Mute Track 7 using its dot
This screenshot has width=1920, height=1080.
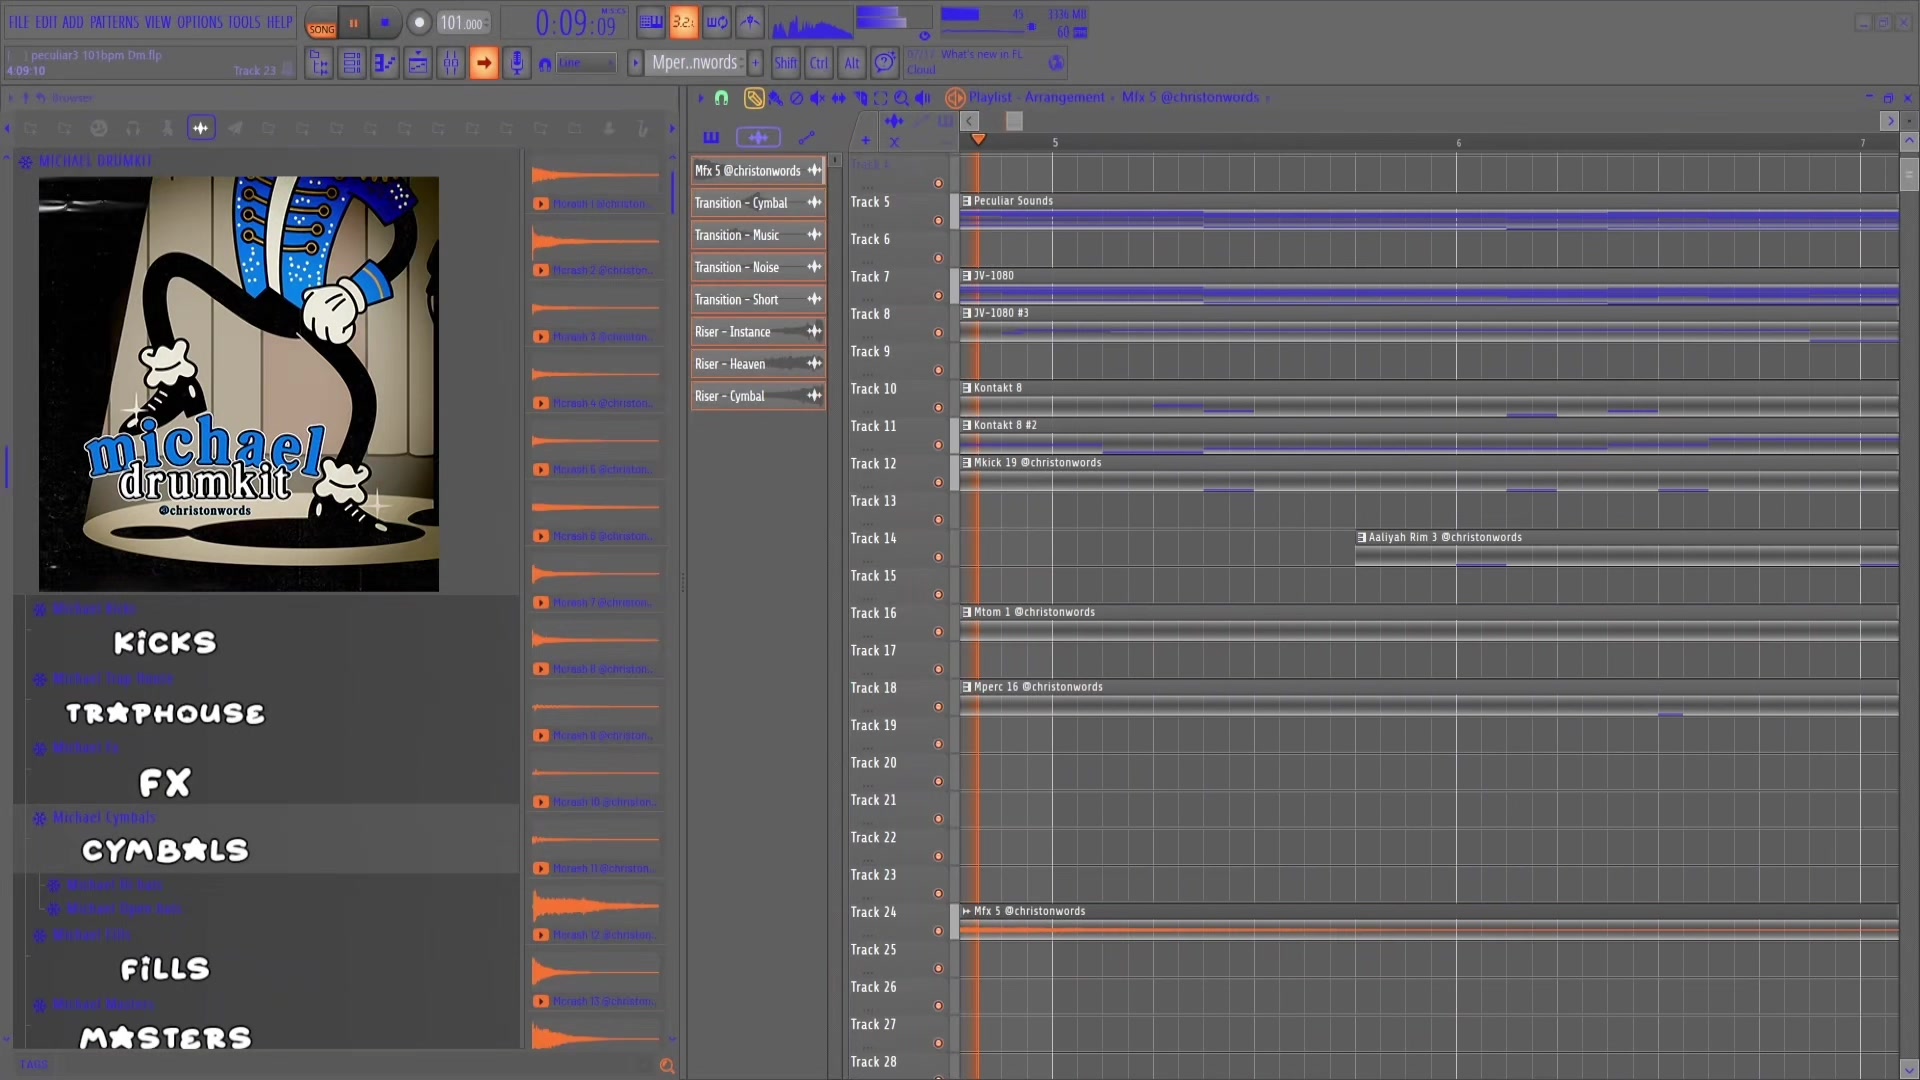pos(938,295)
